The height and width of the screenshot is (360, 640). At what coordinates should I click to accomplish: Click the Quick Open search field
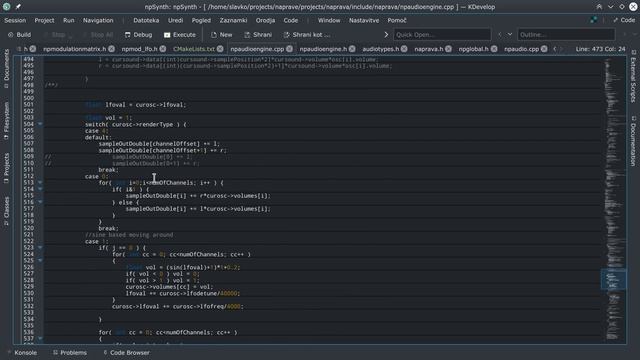[442, 35]
